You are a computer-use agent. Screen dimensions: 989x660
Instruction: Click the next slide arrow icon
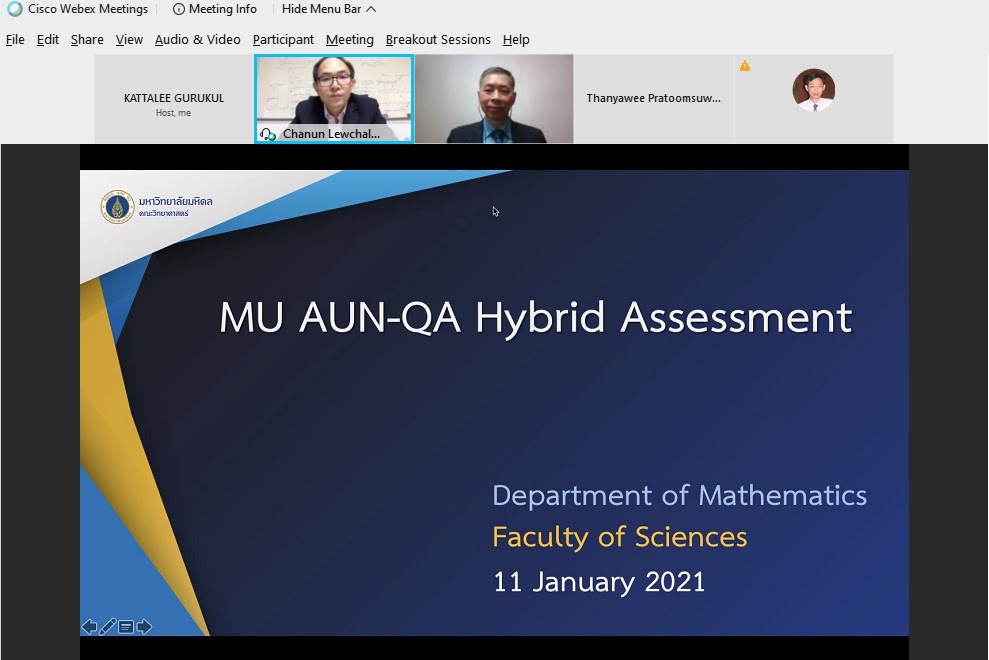coord(144,627)
